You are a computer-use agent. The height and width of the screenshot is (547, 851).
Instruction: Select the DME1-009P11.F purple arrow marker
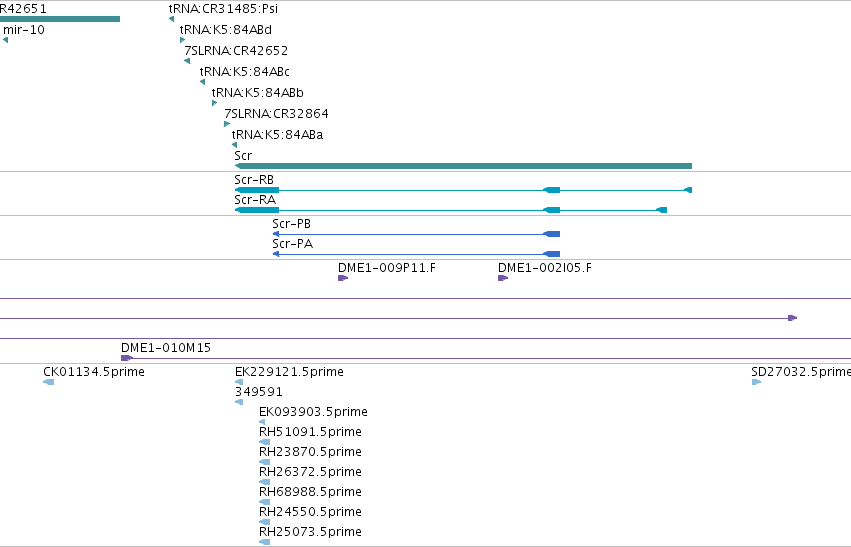(343, 278)
